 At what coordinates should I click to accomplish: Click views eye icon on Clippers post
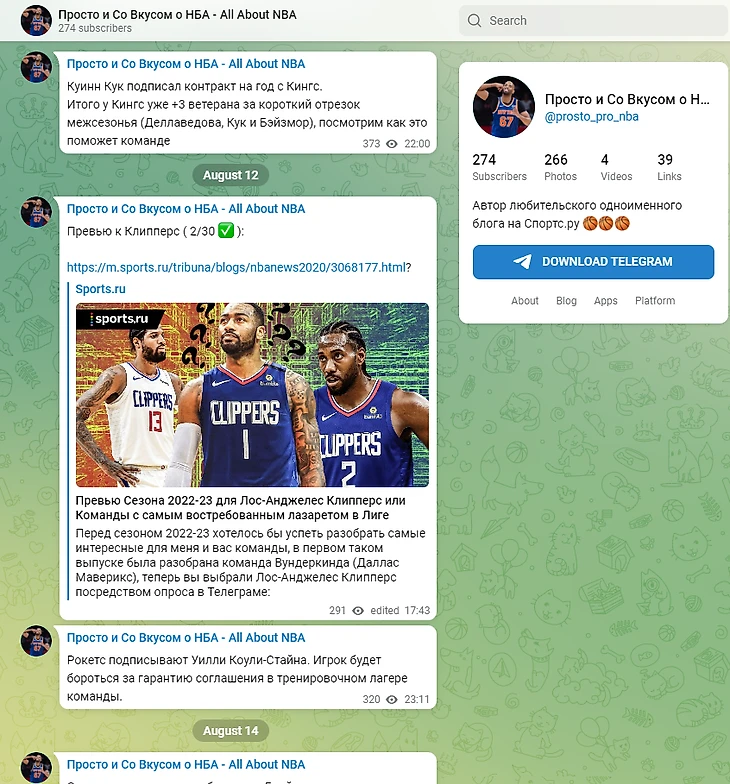(x=358, y=610)
